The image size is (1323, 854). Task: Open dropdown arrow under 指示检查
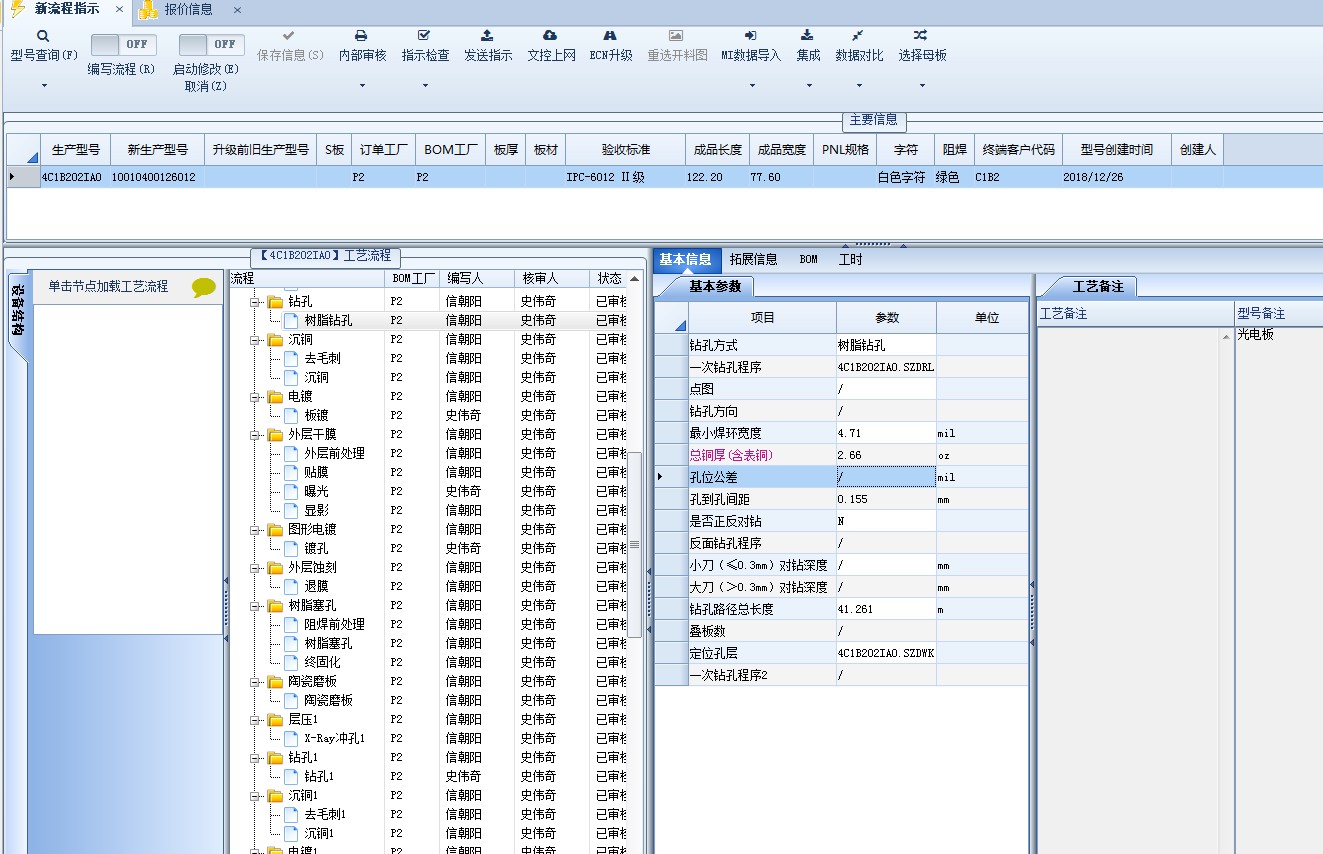pos(425,86)
